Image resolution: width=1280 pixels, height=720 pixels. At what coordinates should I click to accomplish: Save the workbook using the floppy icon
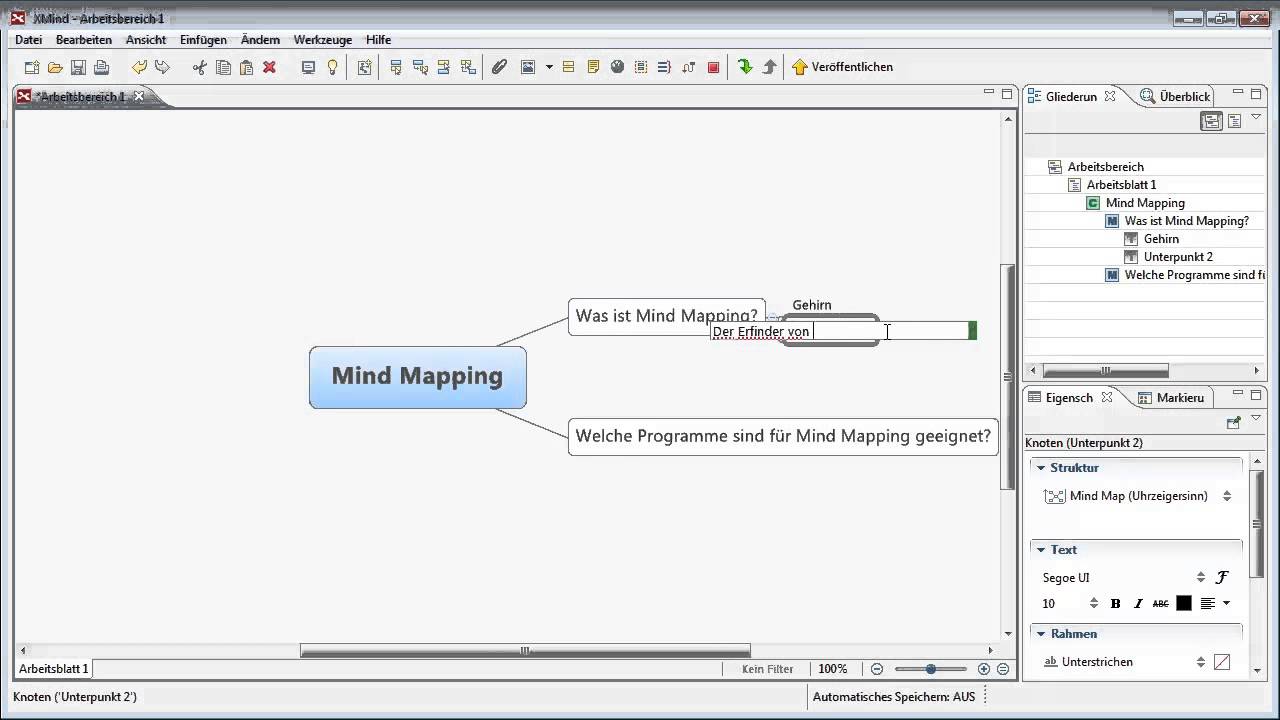click(78, 67)
